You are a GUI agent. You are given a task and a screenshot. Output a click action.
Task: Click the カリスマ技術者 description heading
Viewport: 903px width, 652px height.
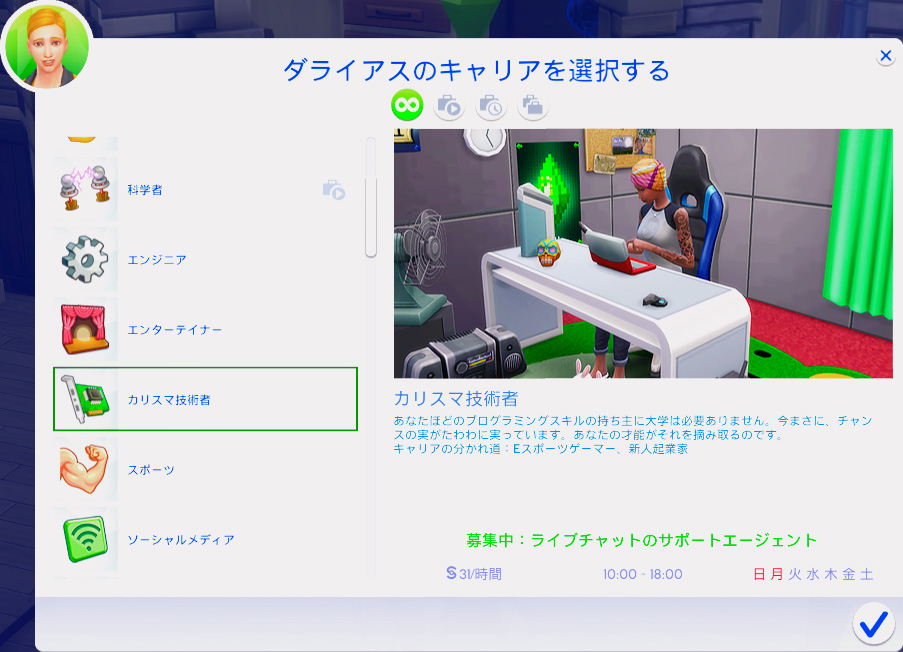click(456, 399)
